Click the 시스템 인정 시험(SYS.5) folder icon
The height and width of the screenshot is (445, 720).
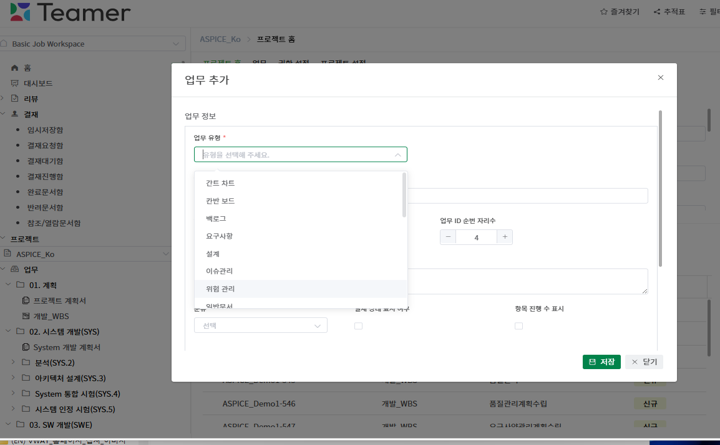coord(26,409)
